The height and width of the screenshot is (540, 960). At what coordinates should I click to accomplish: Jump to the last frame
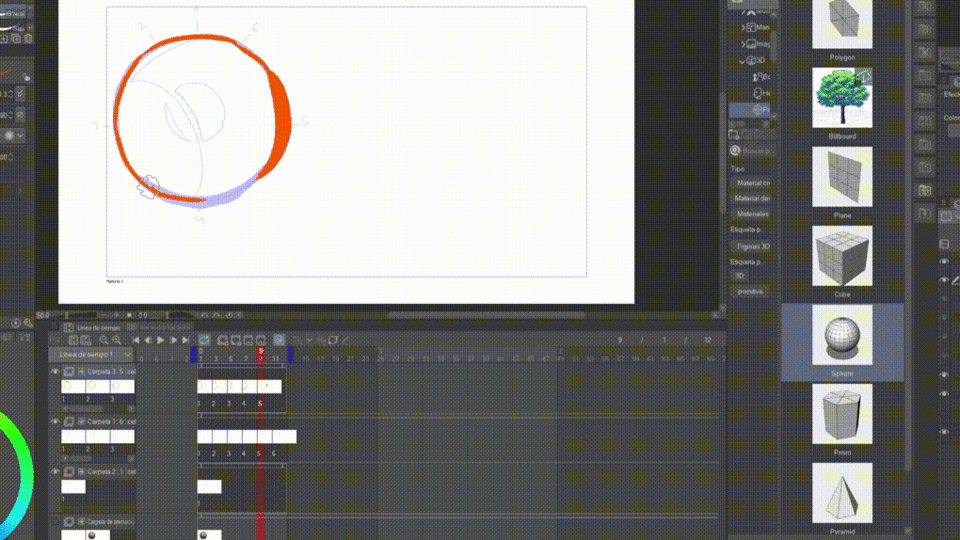point(186,340)
